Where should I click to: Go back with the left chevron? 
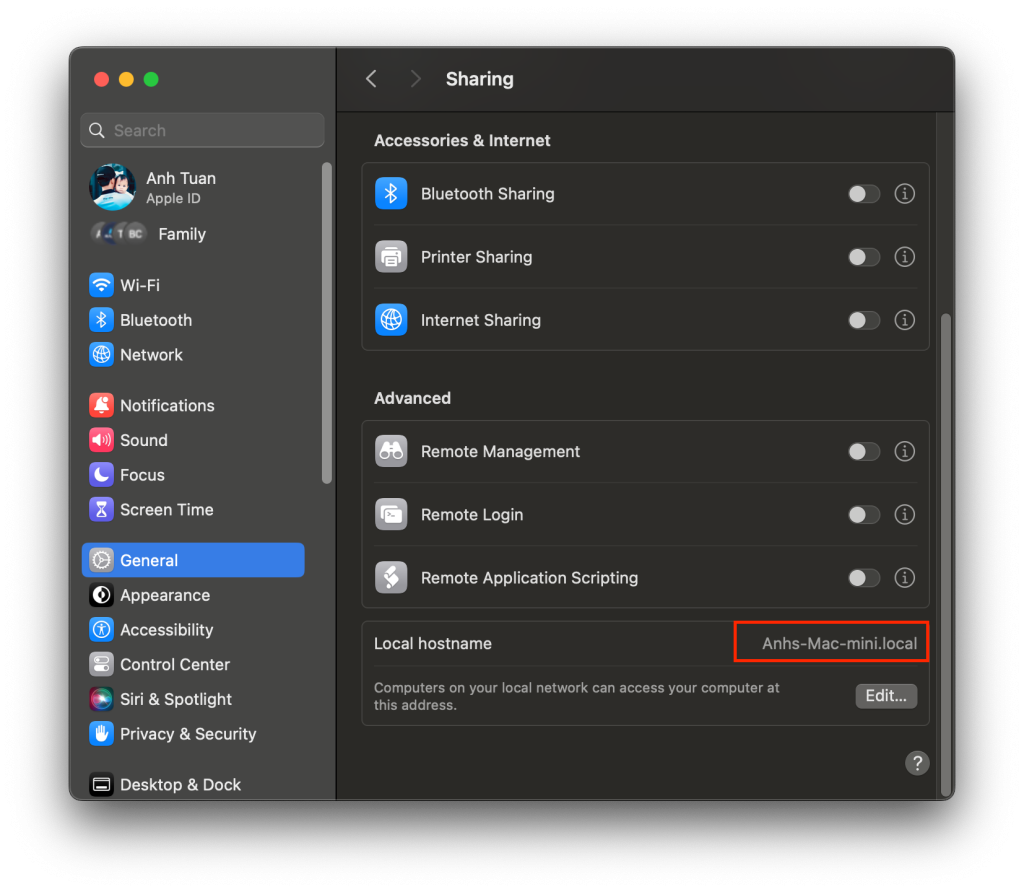click(x=371, y=79)
